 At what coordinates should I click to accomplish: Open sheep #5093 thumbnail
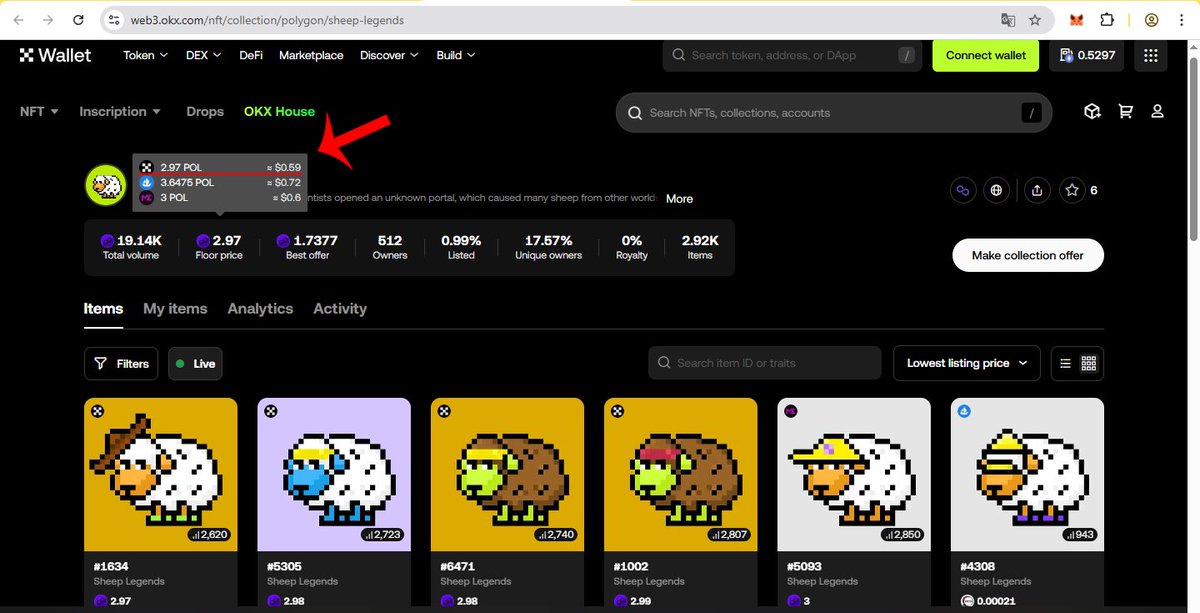point(854,473)
